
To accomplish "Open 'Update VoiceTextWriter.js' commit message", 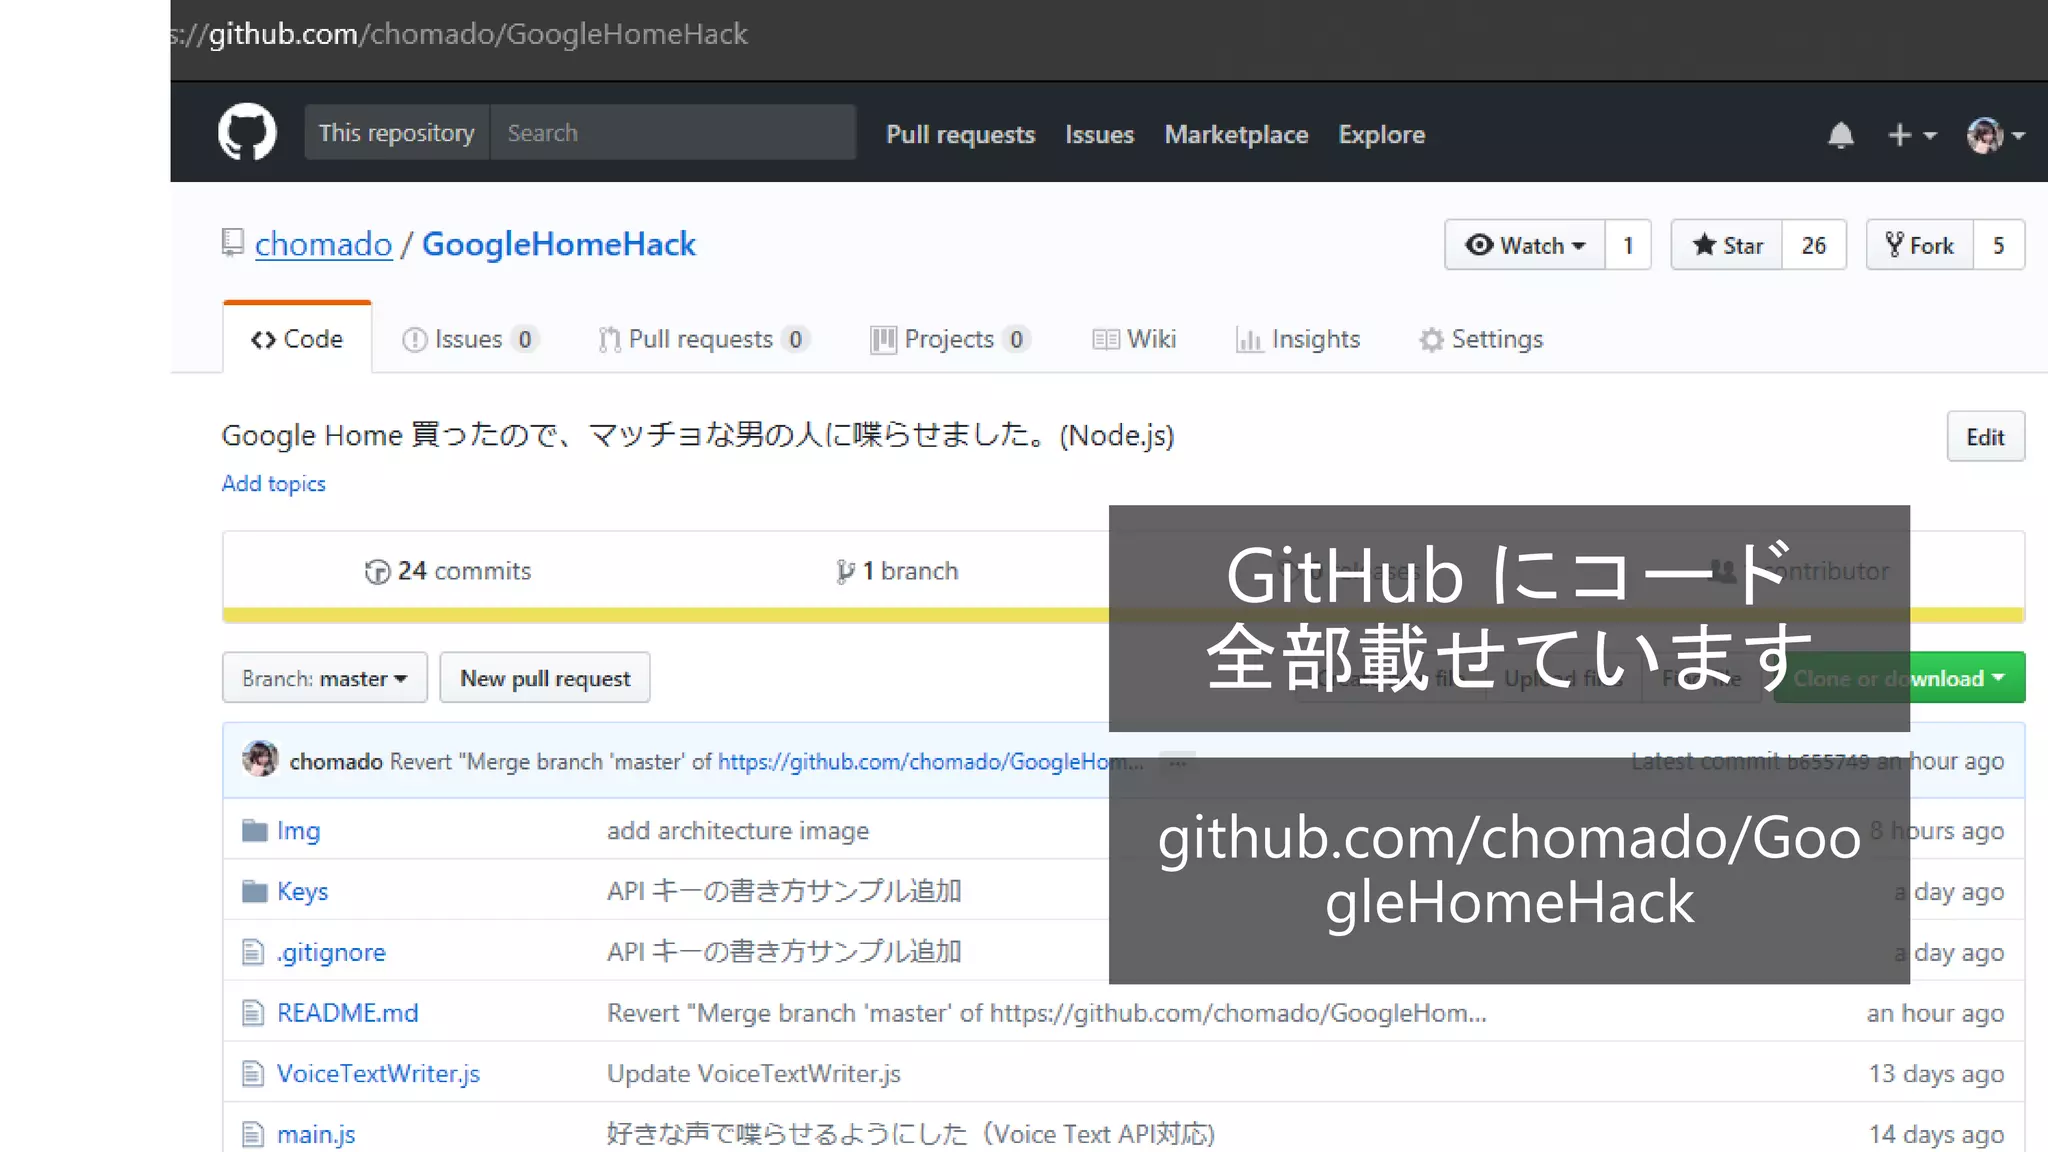I will pyautogui.click(x=754, y=1073).
